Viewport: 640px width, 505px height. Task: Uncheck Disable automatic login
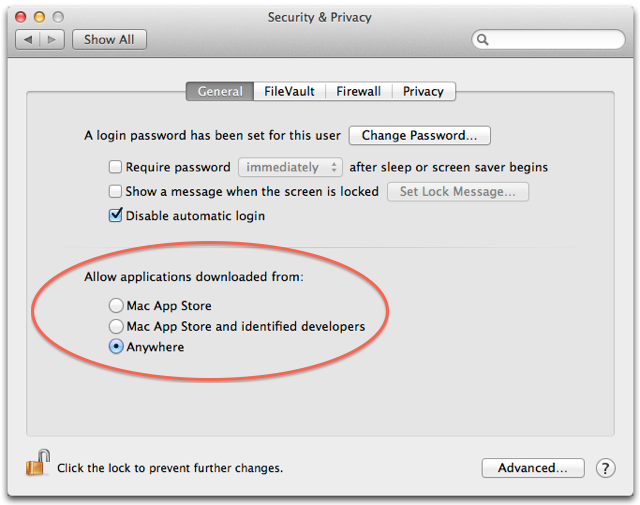(x=116, y=215)
